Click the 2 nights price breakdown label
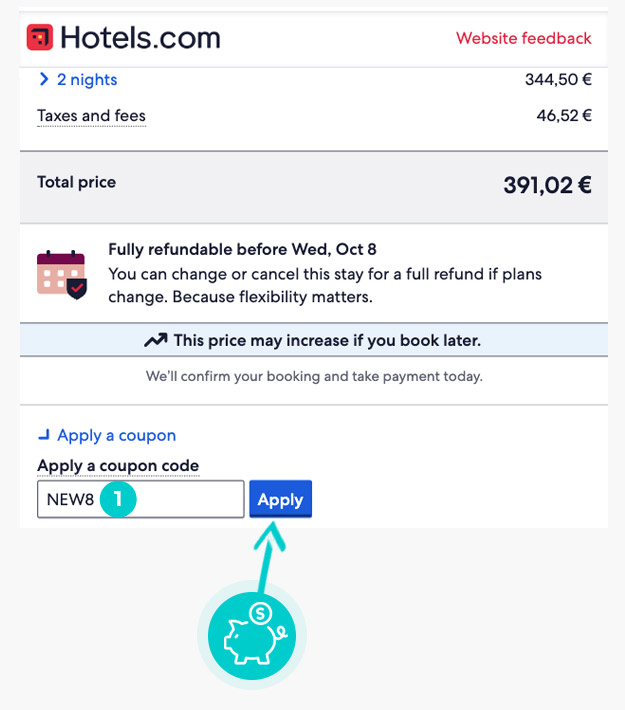Screen dimensions: 625x710 click(x=87, y=79)
